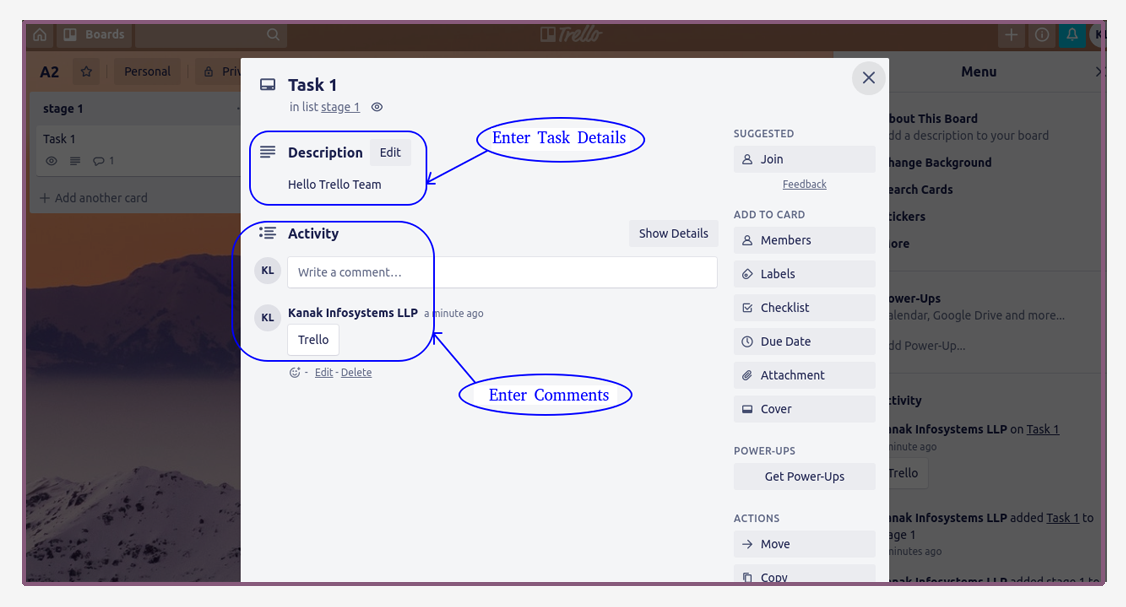The height and width of the screenshot is (607, 1126).
Task: Click Stickers in board menu
Action: coord(907,217)
